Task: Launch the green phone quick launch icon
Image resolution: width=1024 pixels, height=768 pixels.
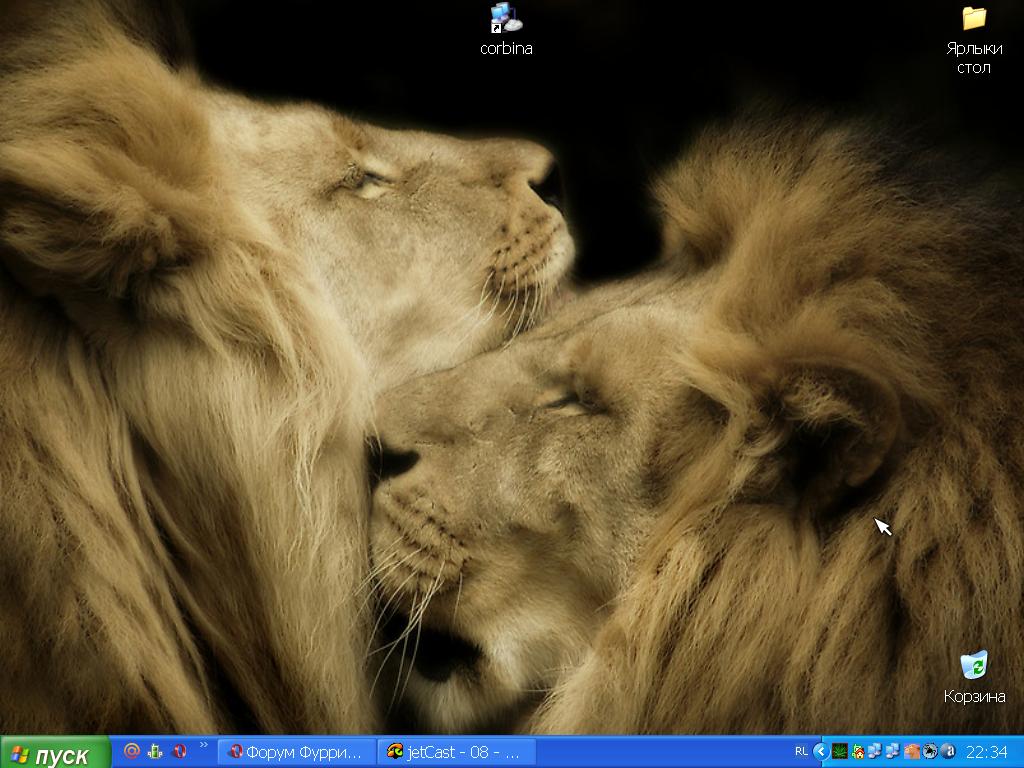Action: (x=155, y=751)
